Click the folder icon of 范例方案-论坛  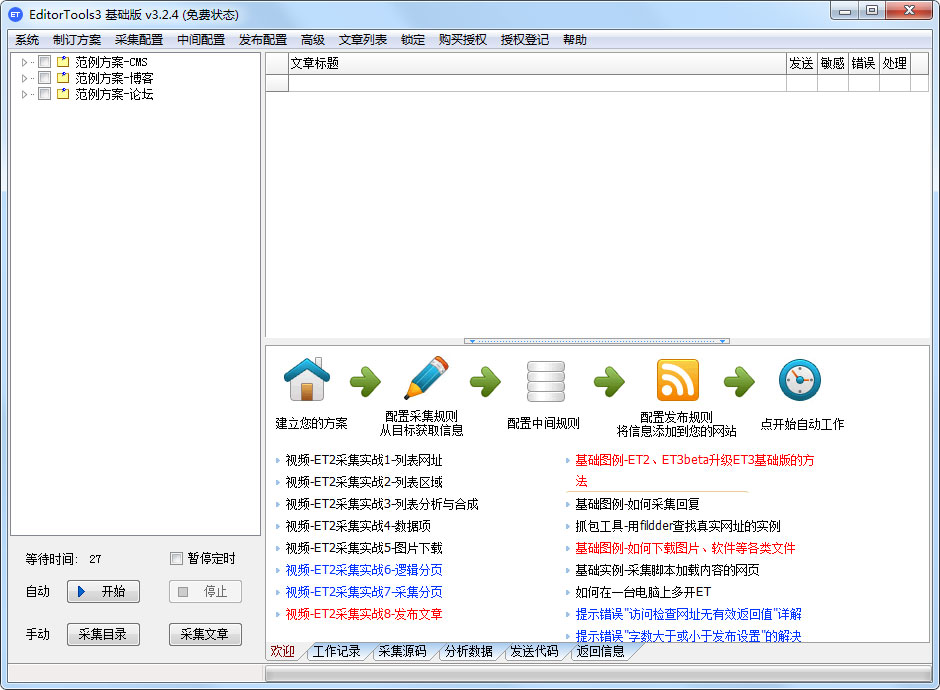(x=63, y=94)
